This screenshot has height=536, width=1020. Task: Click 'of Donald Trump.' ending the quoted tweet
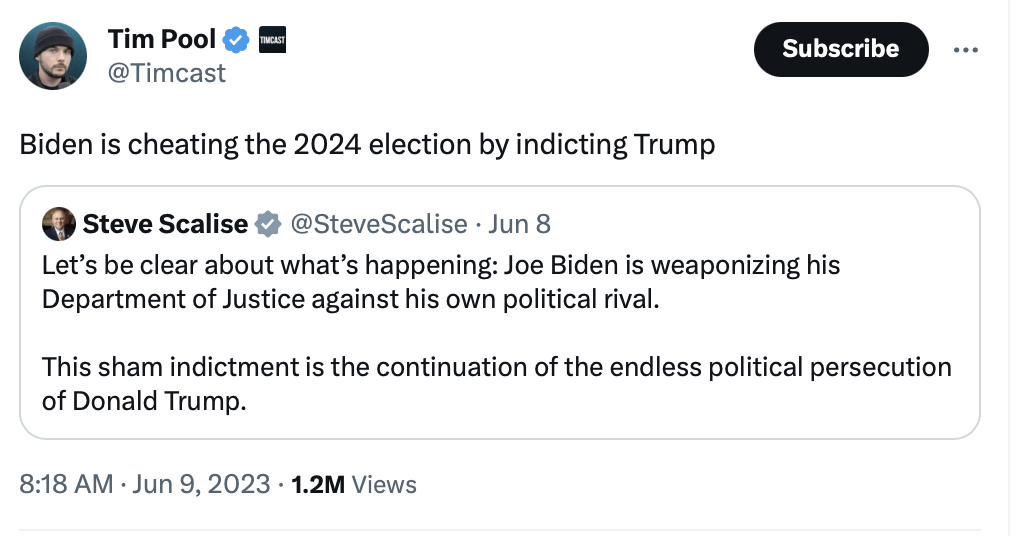(x=144, y=401)
